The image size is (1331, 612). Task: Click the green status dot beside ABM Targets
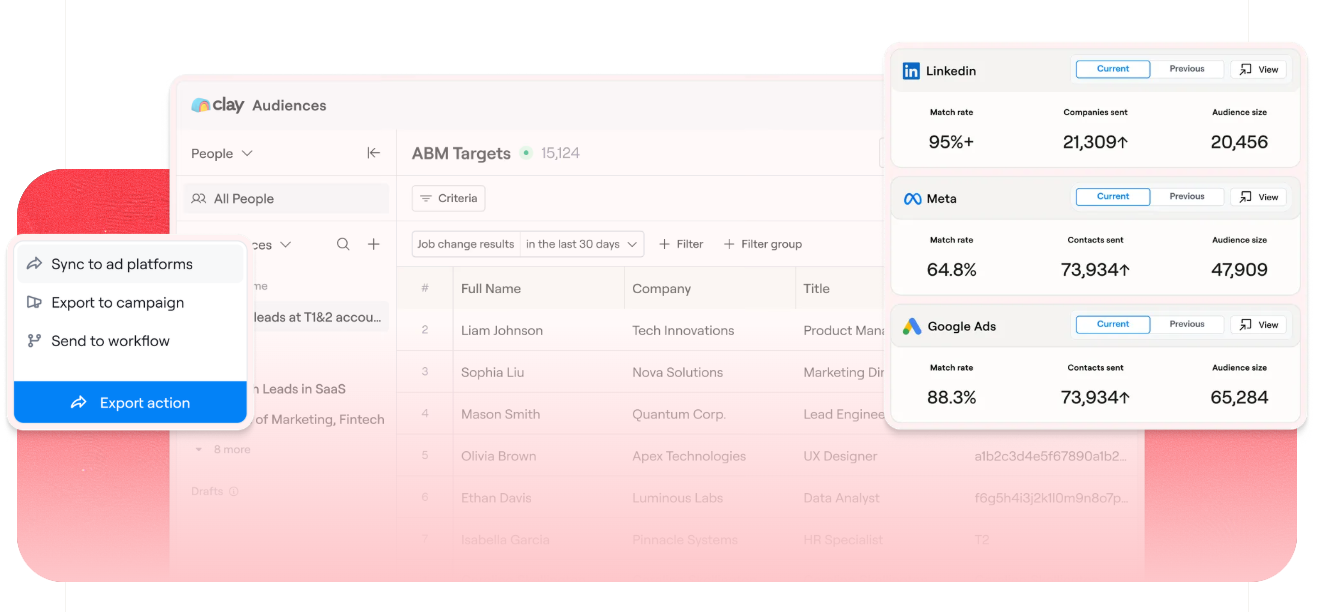click(x=526, y=153)
